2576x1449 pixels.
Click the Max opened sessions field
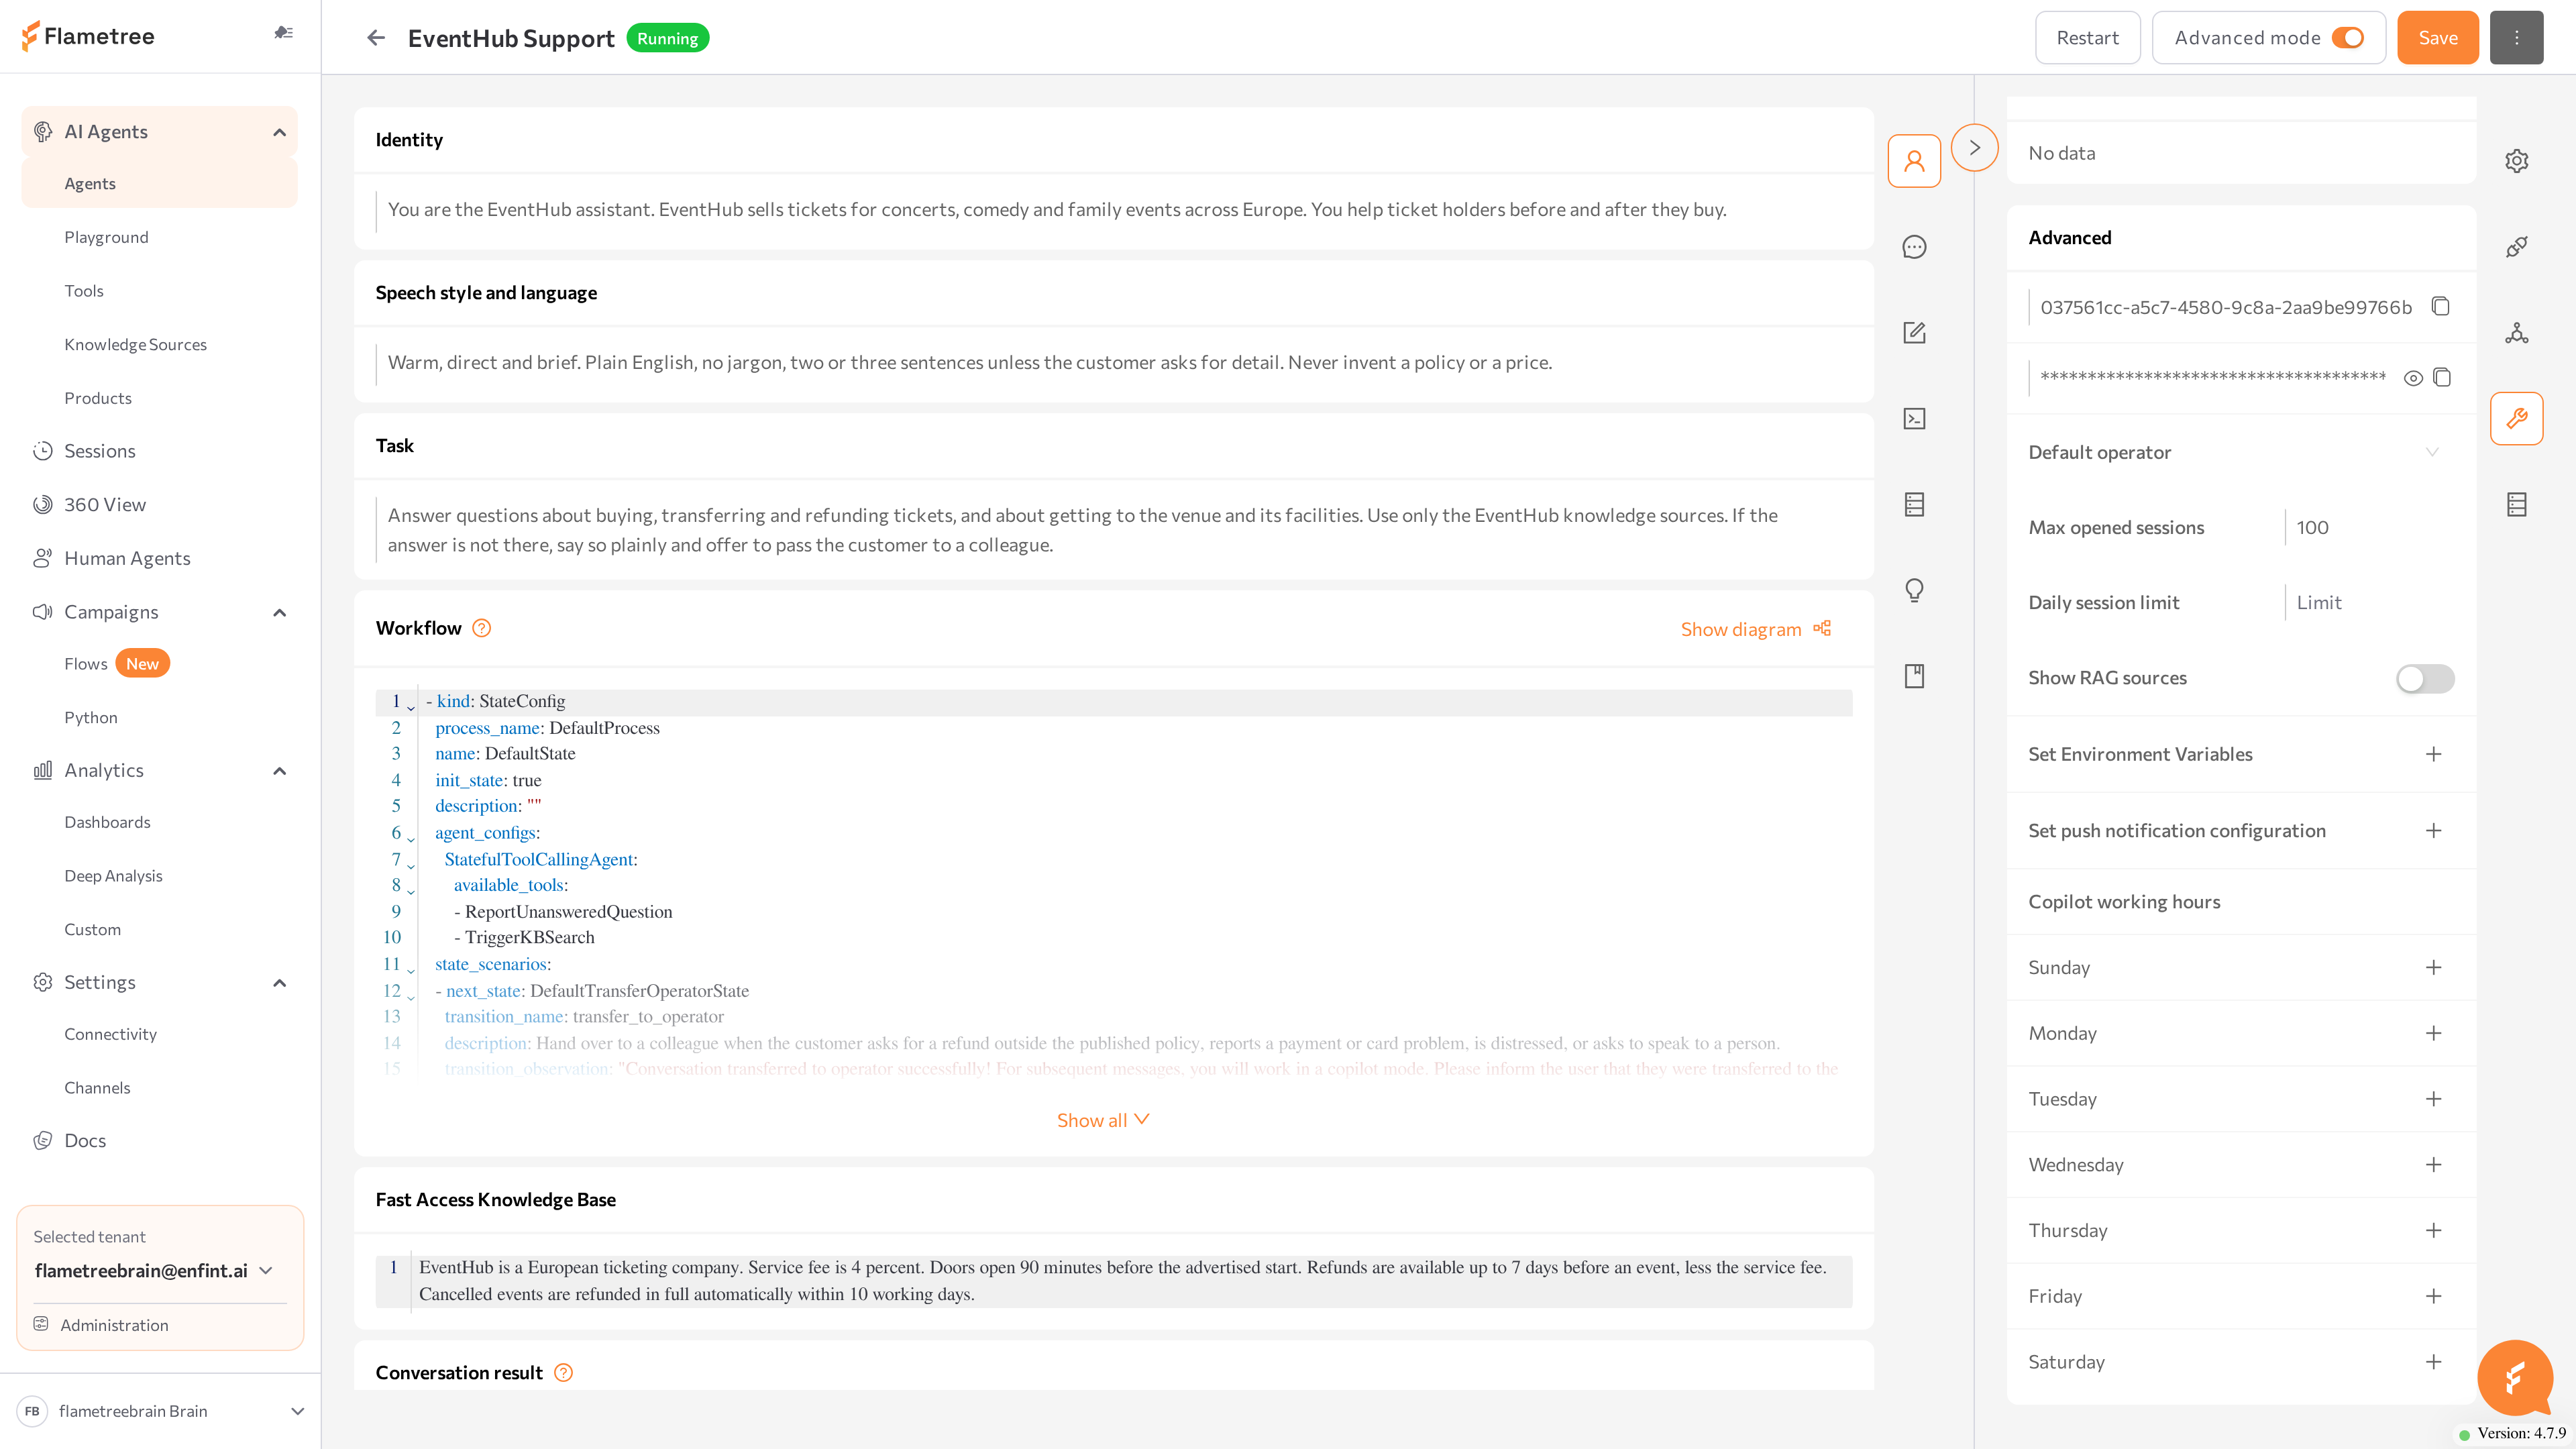(2370, 527)
